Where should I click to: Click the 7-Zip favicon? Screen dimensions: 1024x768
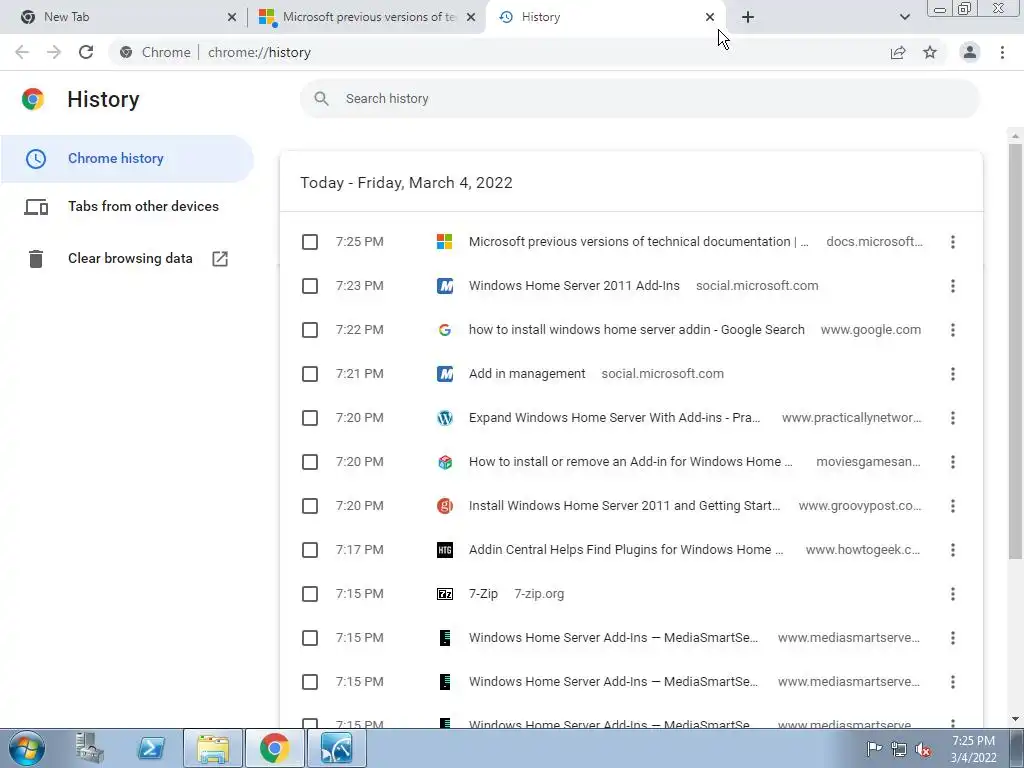pyautogui.click(x=445, y=594)
